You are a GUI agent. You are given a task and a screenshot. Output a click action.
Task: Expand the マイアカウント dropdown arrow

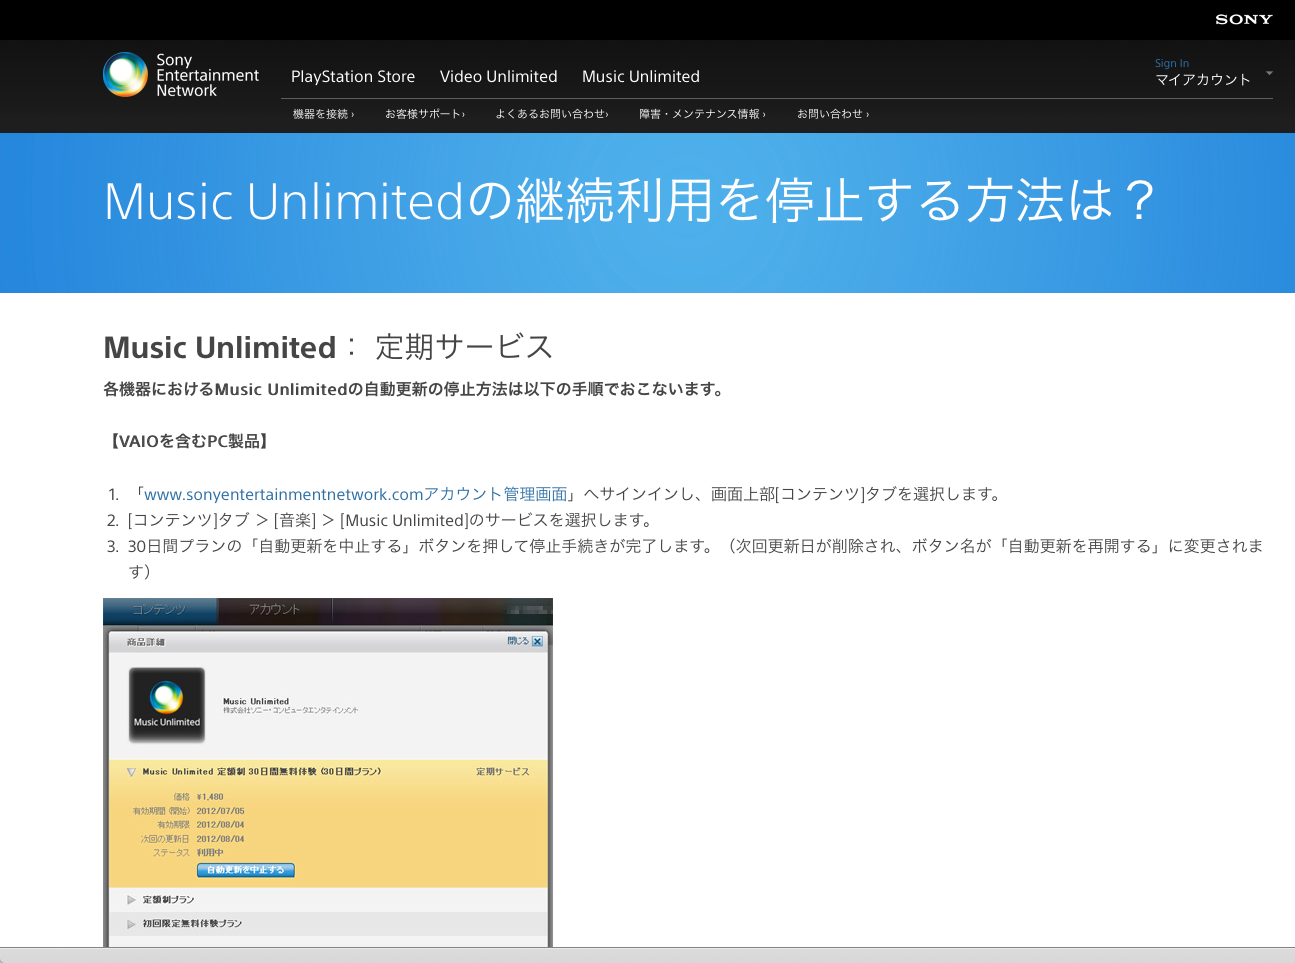coord(1269,73)
